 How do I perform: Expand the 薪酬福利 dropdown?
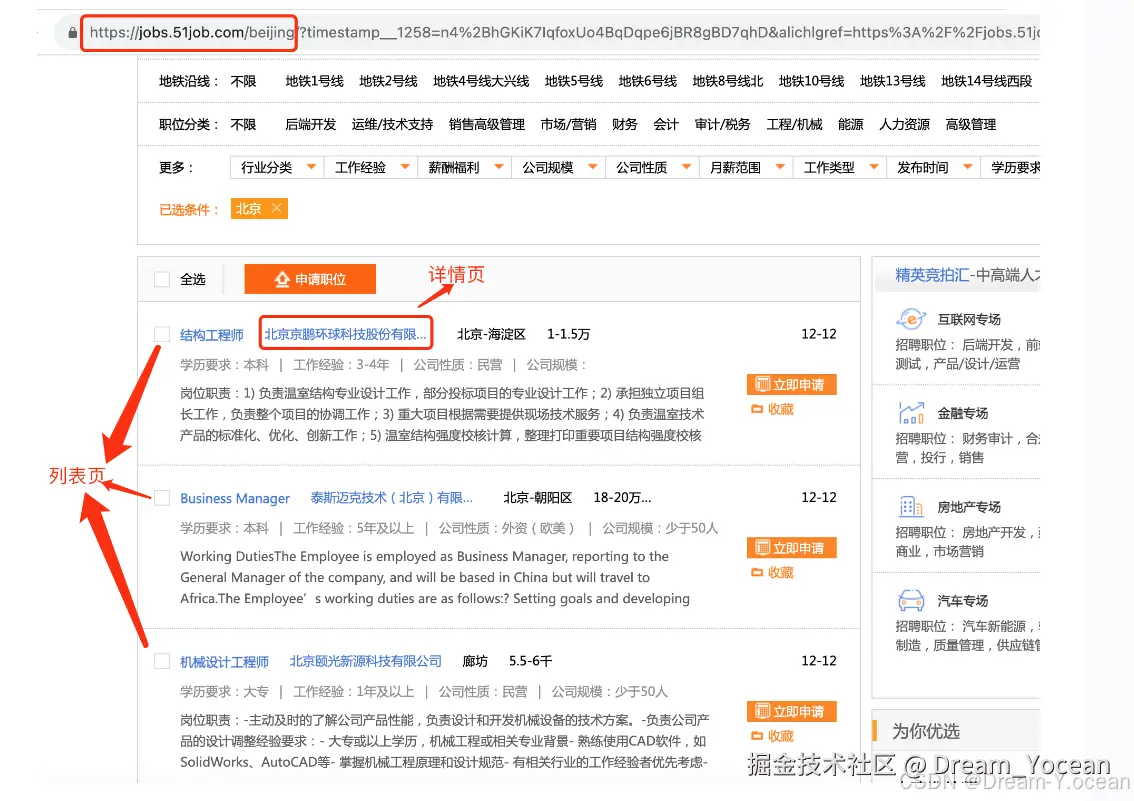(469, 167)
